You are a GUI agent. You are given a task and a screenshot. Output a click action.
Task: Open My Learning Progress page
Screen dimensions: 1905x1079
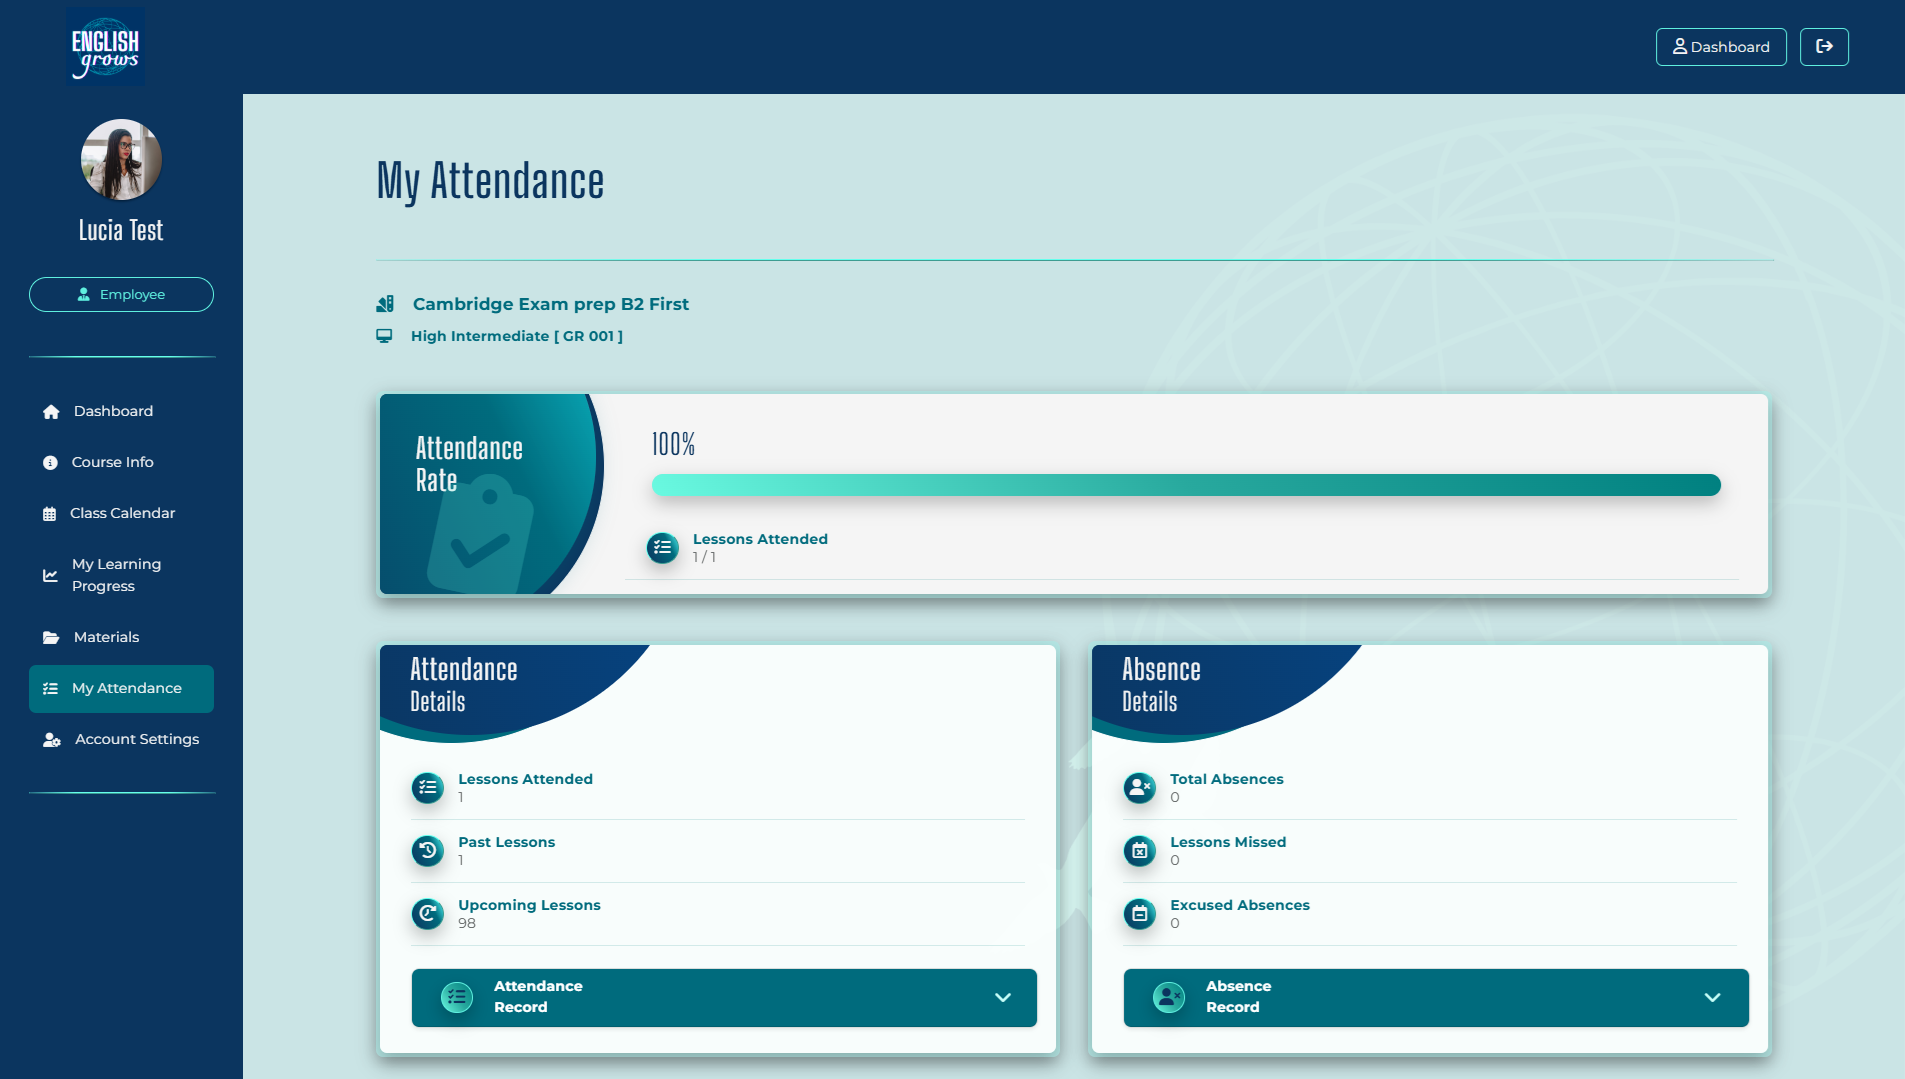click(x=121, y=575)
